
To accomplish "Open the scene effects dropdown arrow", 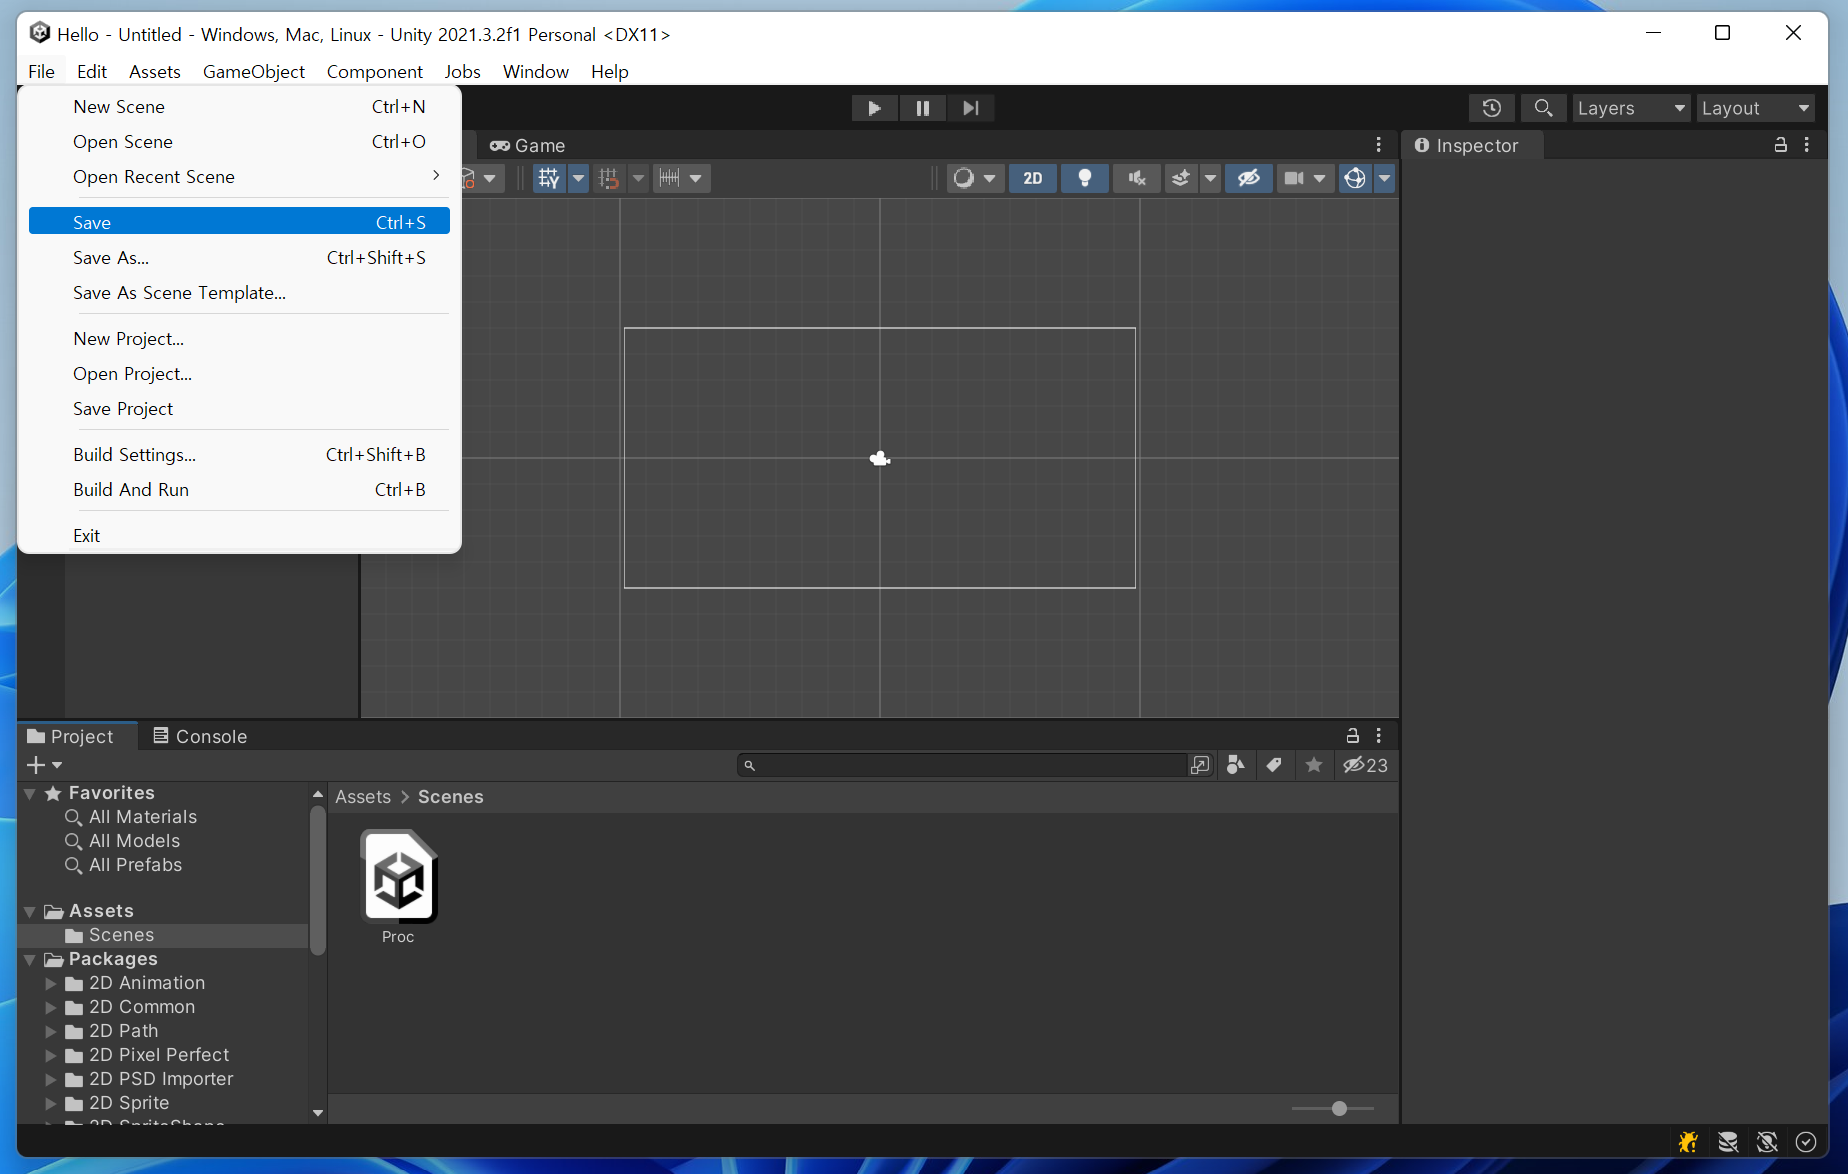I will pos(1210,178).
